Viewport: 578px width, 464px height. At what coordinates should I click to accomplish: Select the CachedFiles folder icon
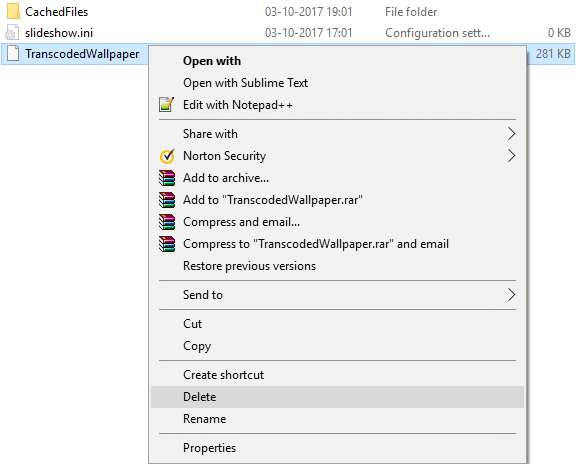pyautogui.click(x=13, y=11)
